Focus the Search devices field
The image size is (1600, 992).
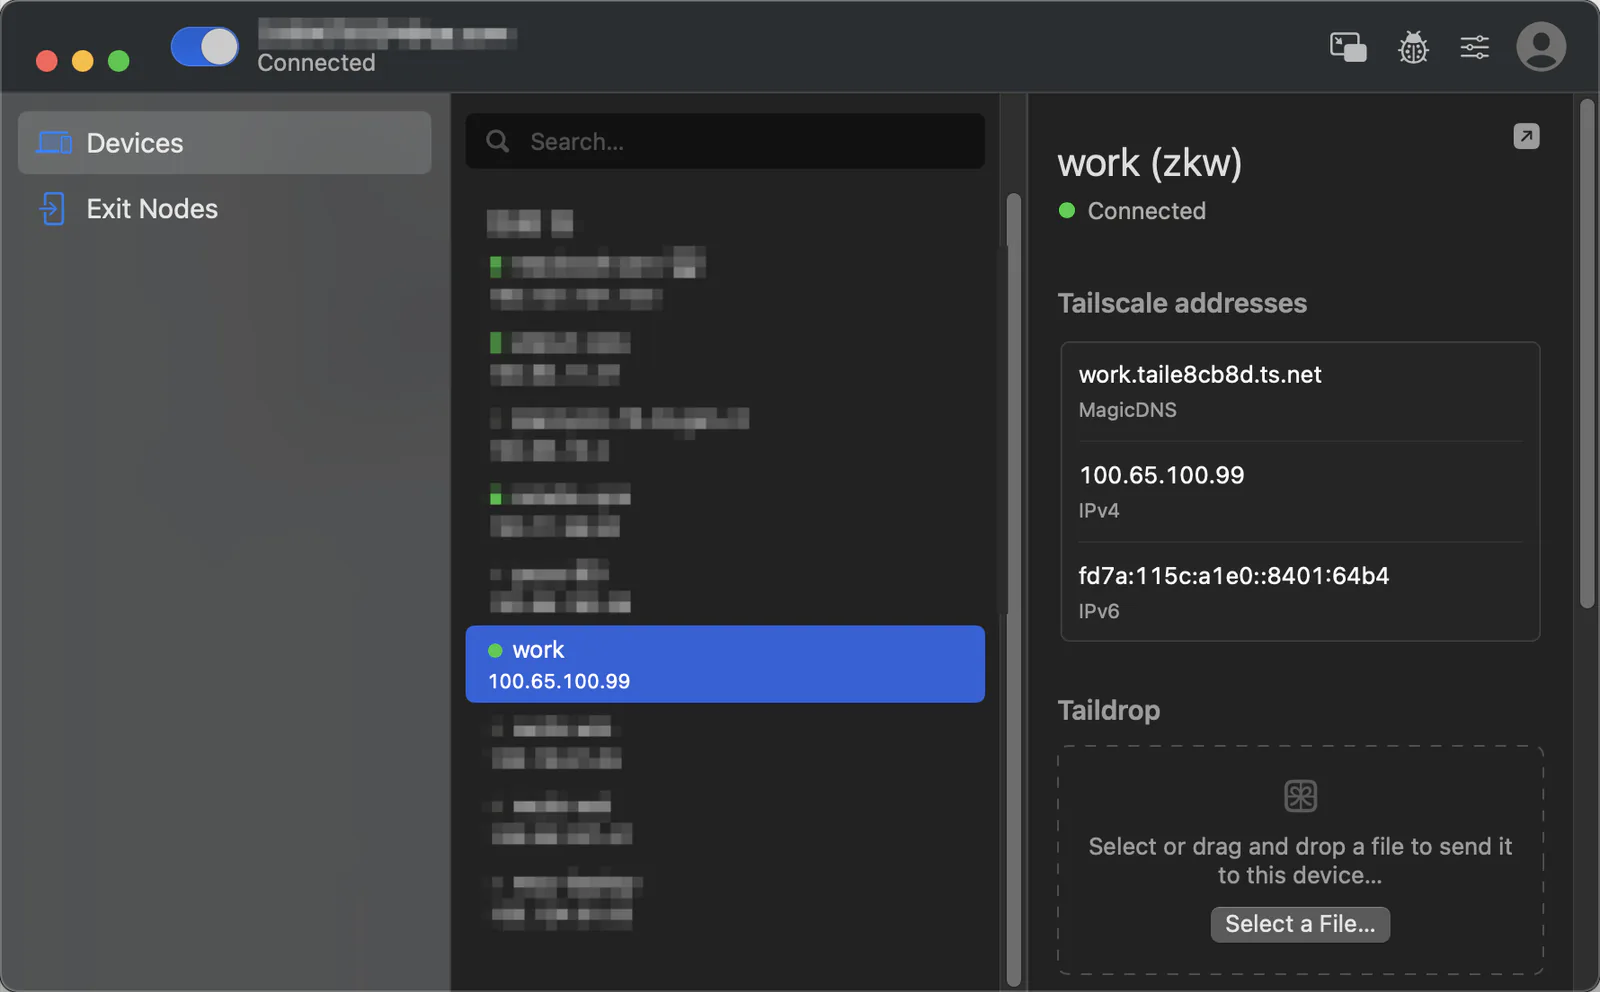point(725,141)
